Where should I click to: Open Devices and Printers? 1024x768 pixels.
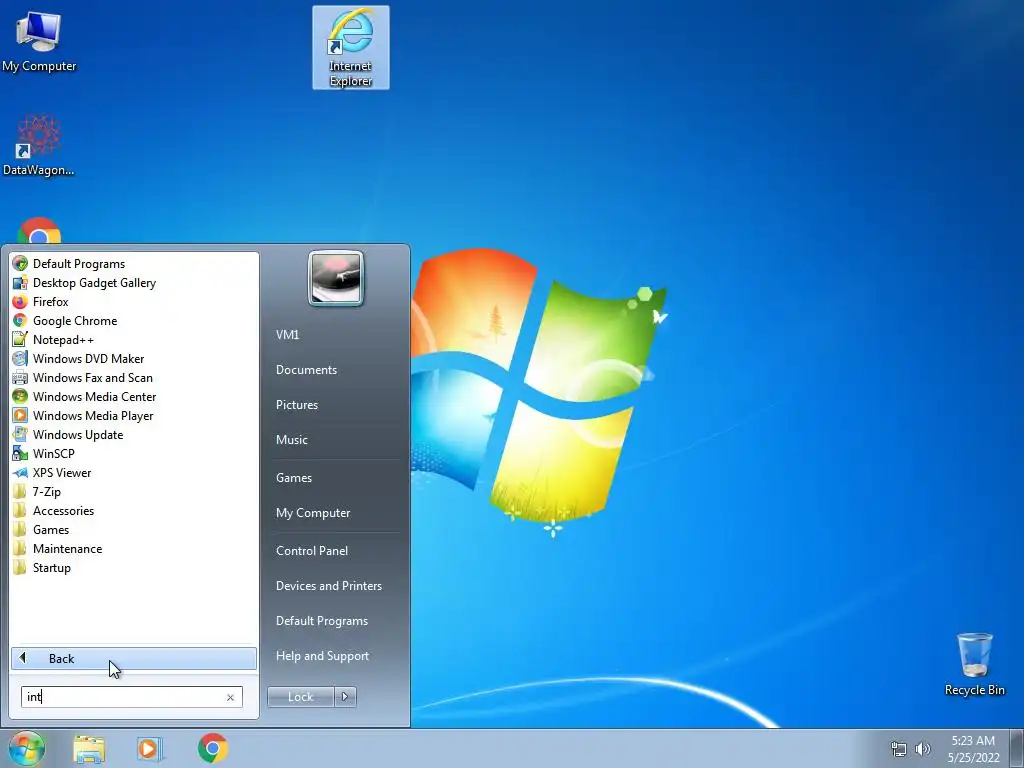point(335,586)
